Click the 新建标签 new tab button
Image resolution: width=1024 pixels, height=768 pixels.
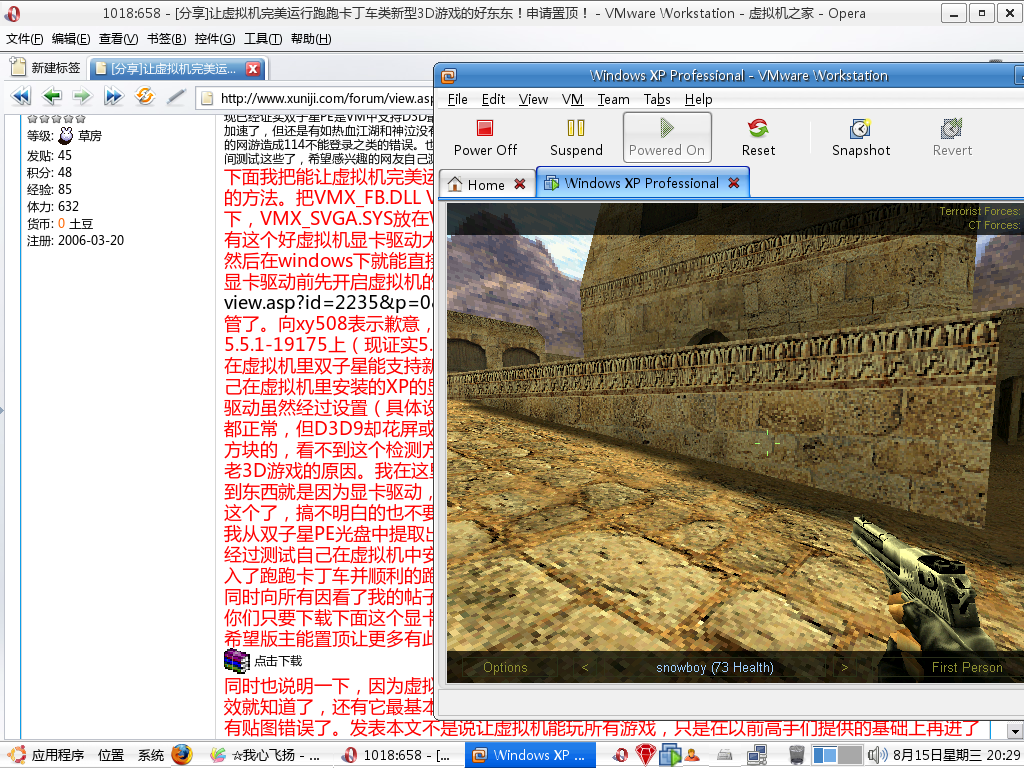point(46,68)
